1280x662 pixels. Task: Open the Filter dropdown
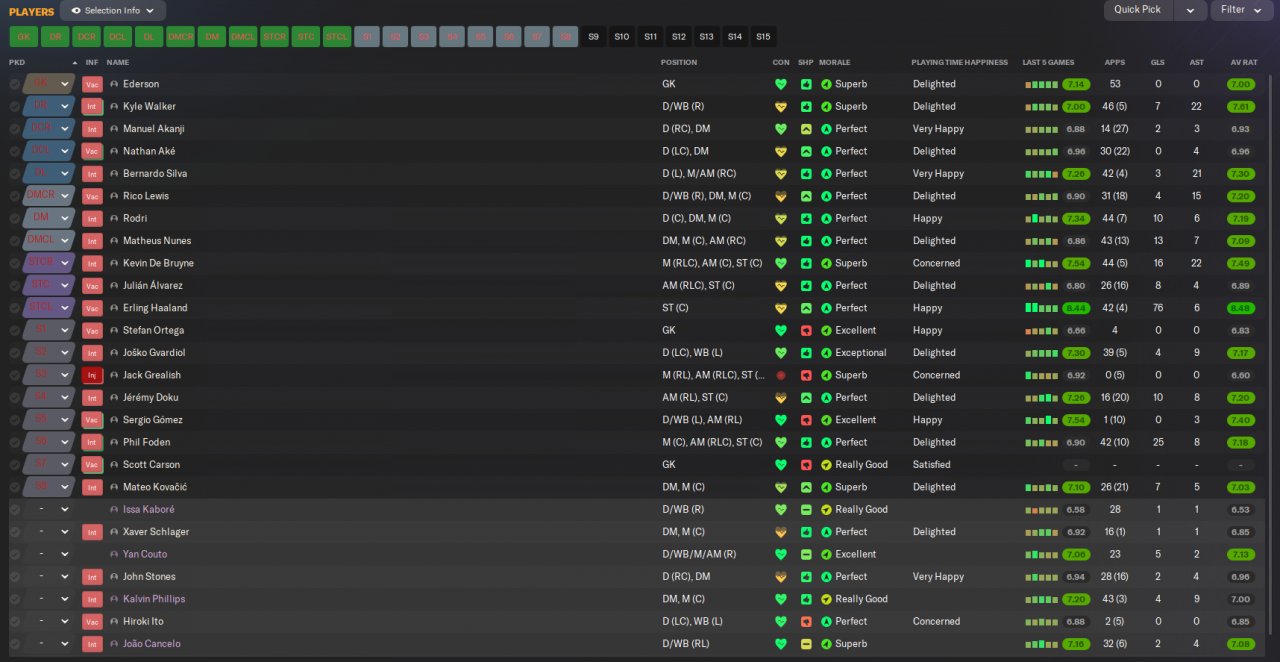(1240, 10)
